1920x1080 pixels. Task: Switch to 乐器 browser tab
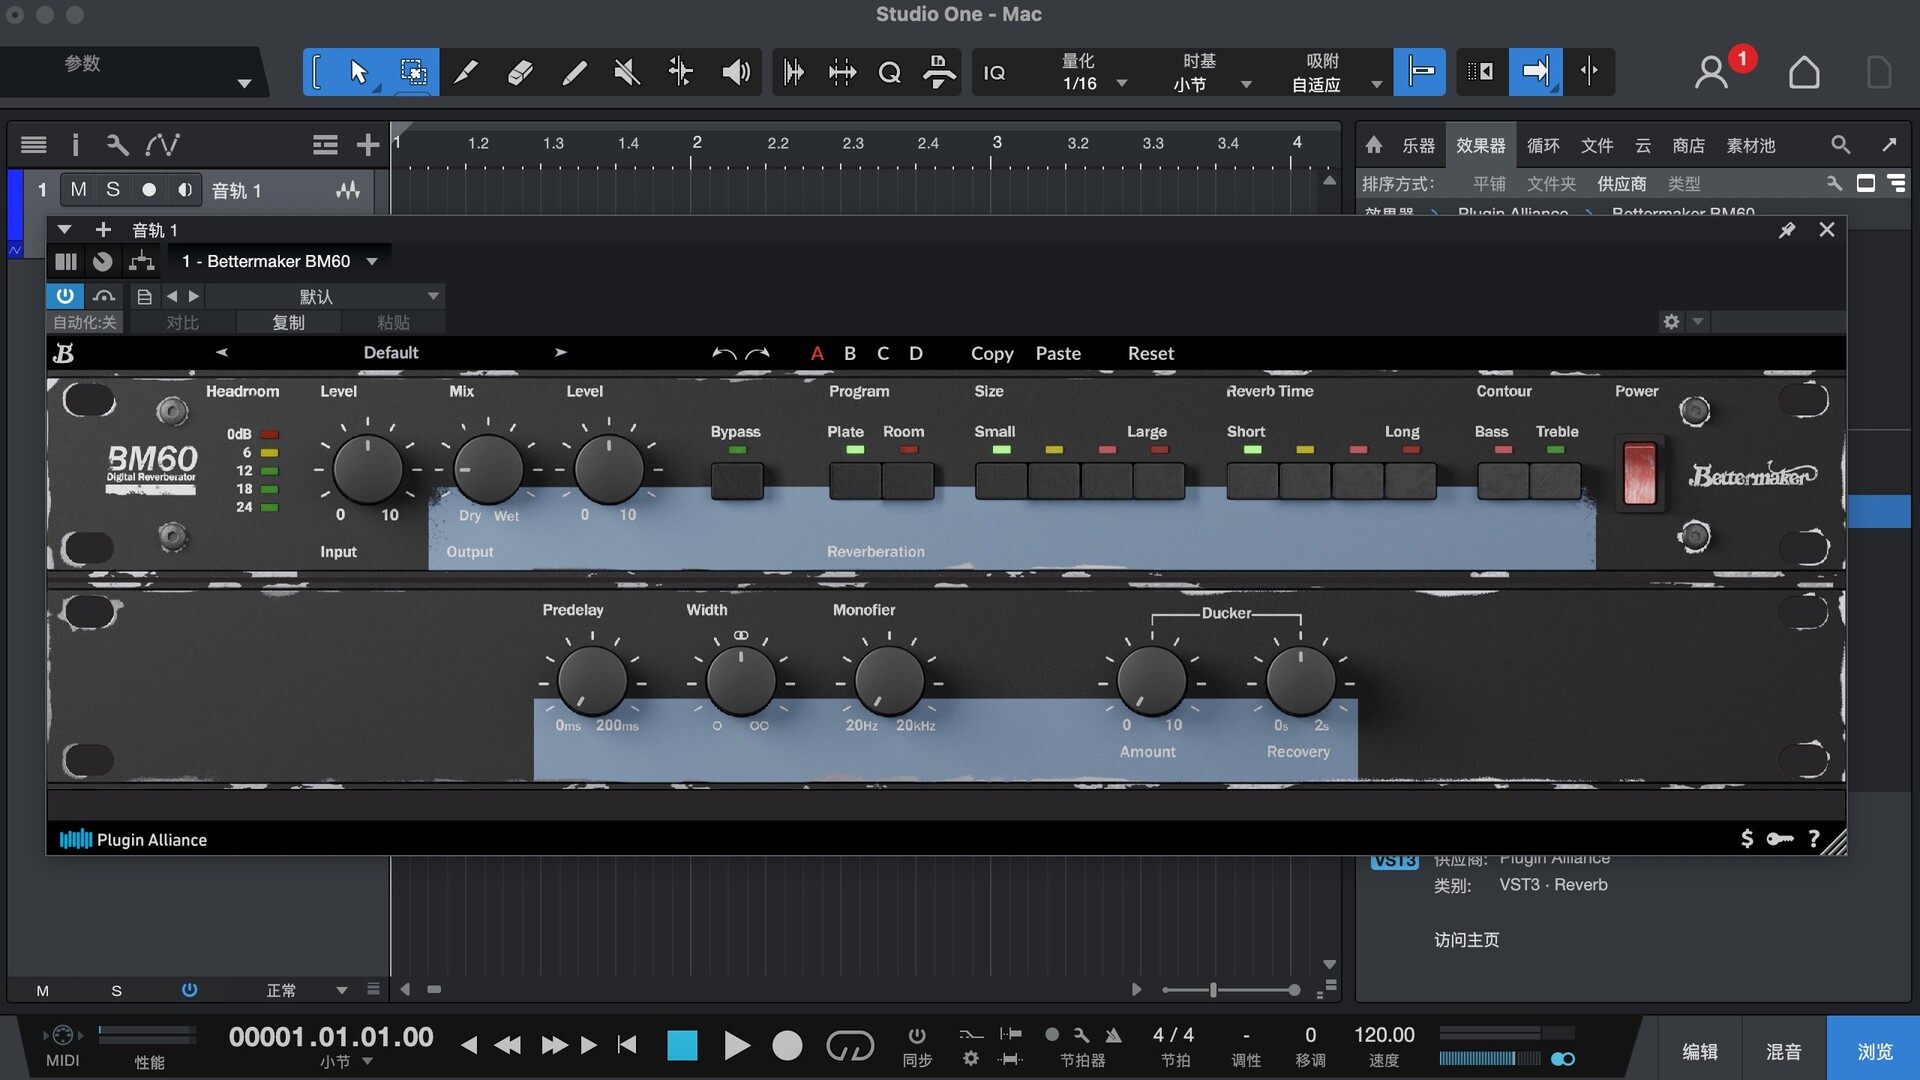pyautogui.click(x=1418, y=146)
